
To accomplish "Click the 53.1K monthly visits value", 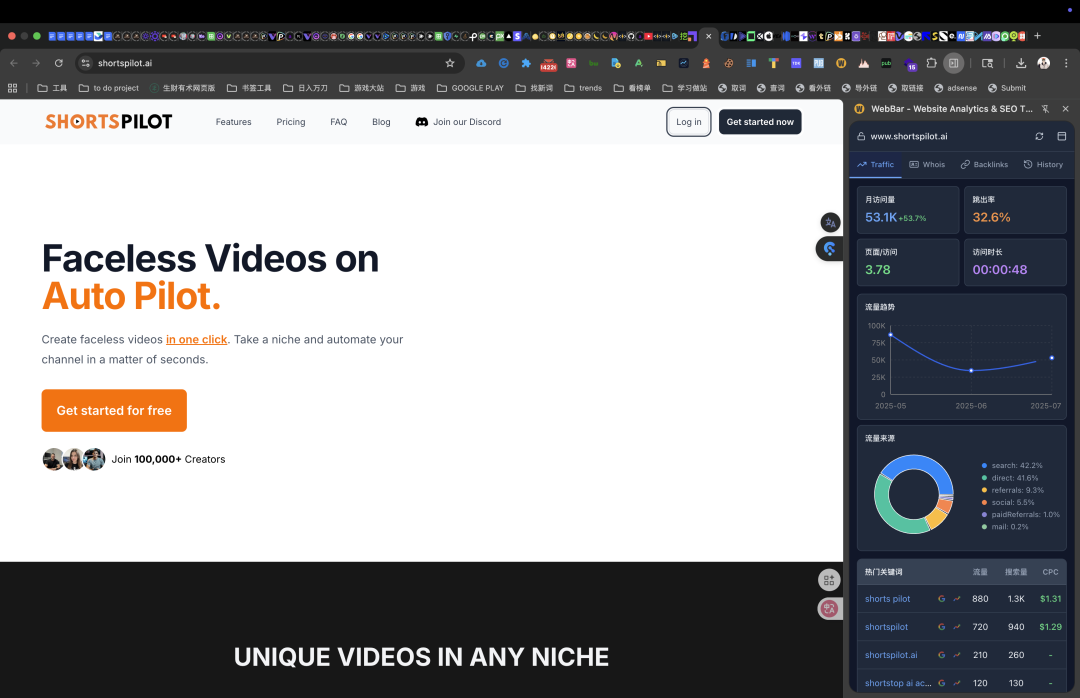I will tap(881, 218).
